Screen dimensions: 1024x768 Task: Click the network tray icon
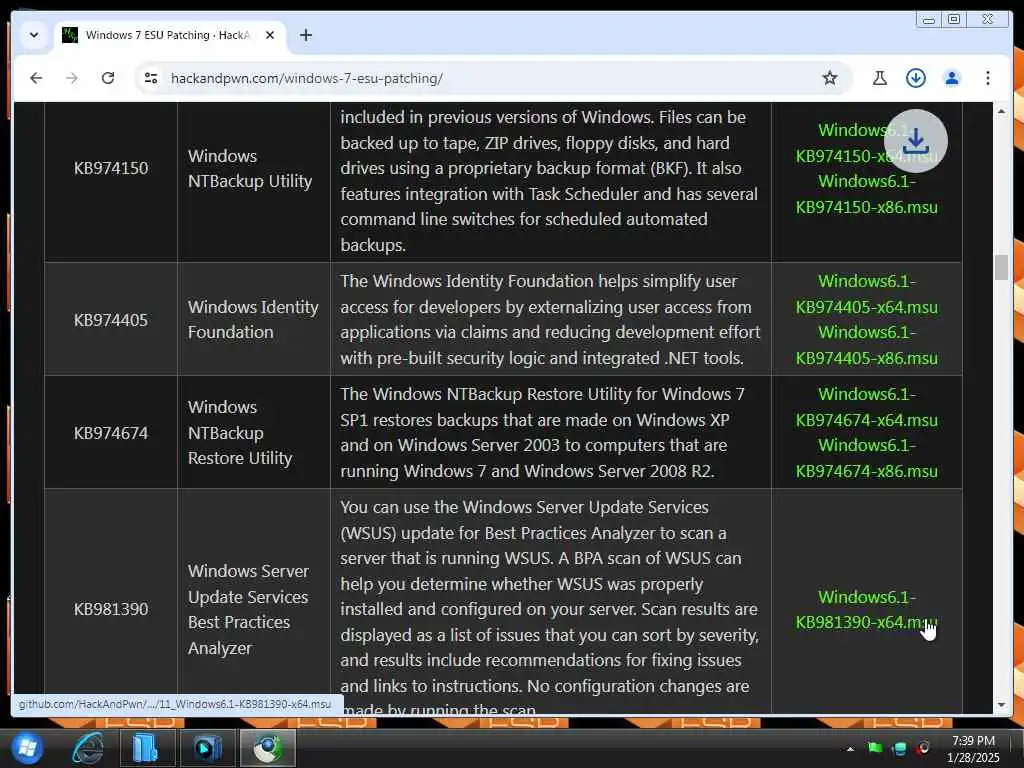(899, 749)
